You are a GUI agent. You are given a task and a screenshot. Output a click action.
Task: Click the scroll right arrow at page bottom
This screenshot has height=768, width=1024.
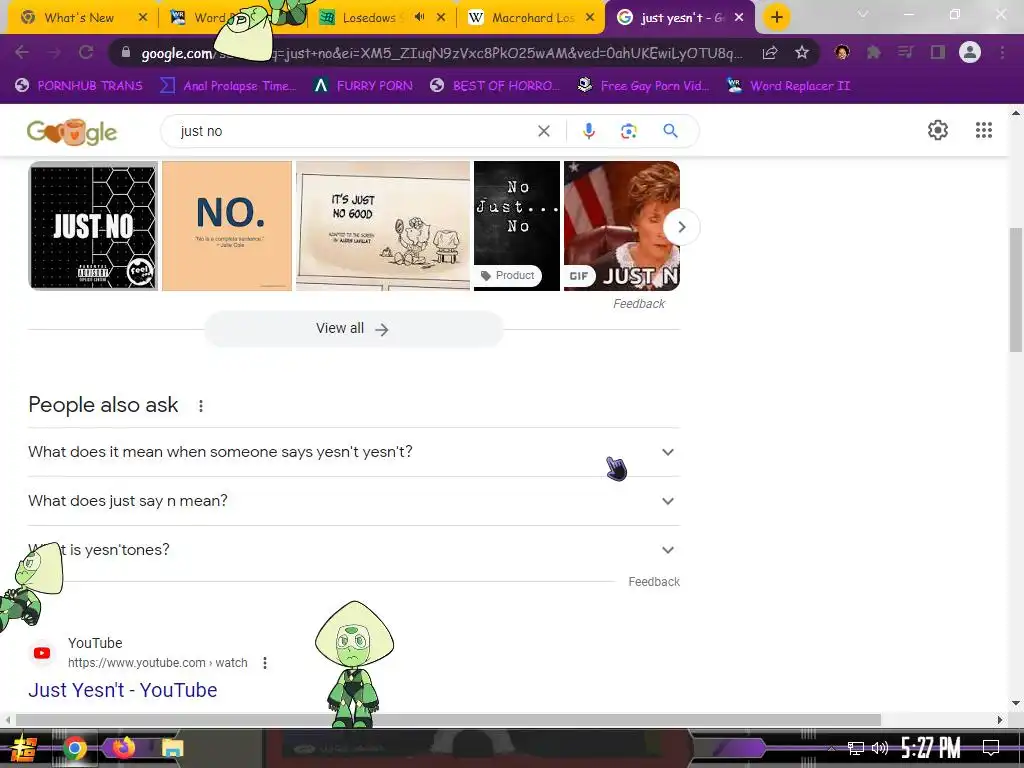pyautogui.click(x=1000, y=720)
